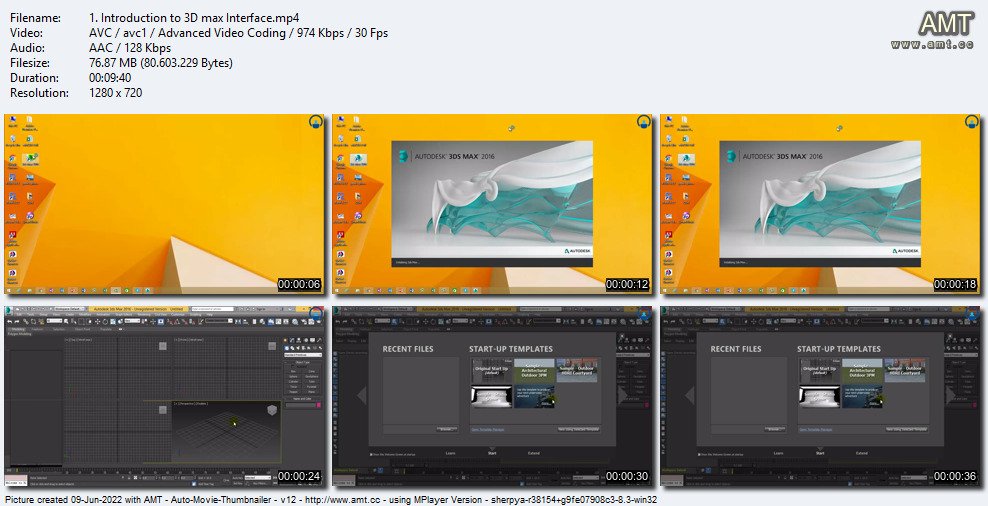The image size is (988, 506).
Task: Toggle Show this Welcome Screen at startup in the 00:00:36 frame
Action: (x=699, y=454)
